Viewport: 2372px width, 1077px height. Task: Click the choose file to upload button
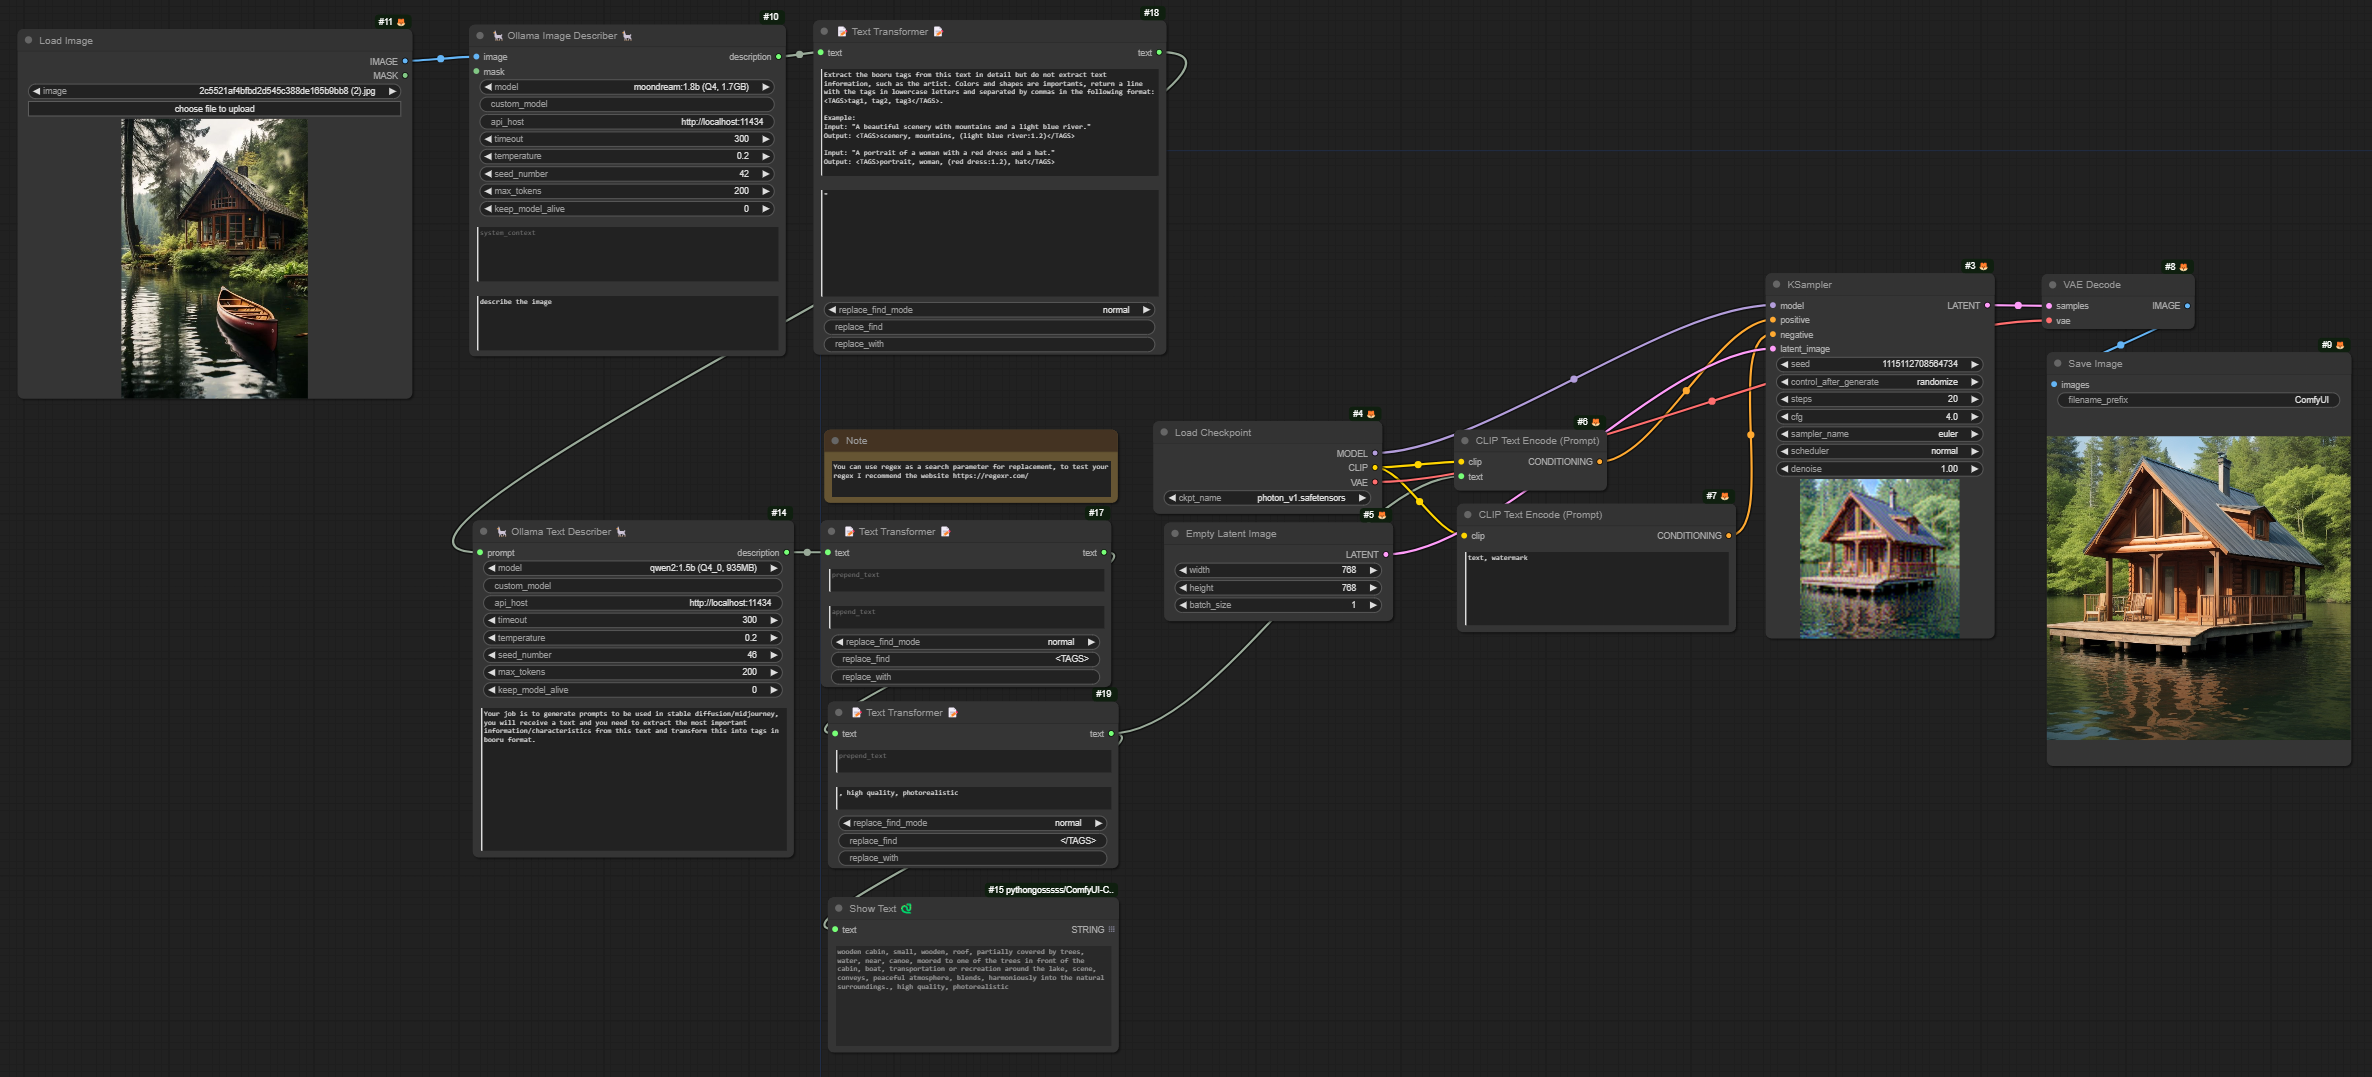pyautogui.click(x=214, y=109)
